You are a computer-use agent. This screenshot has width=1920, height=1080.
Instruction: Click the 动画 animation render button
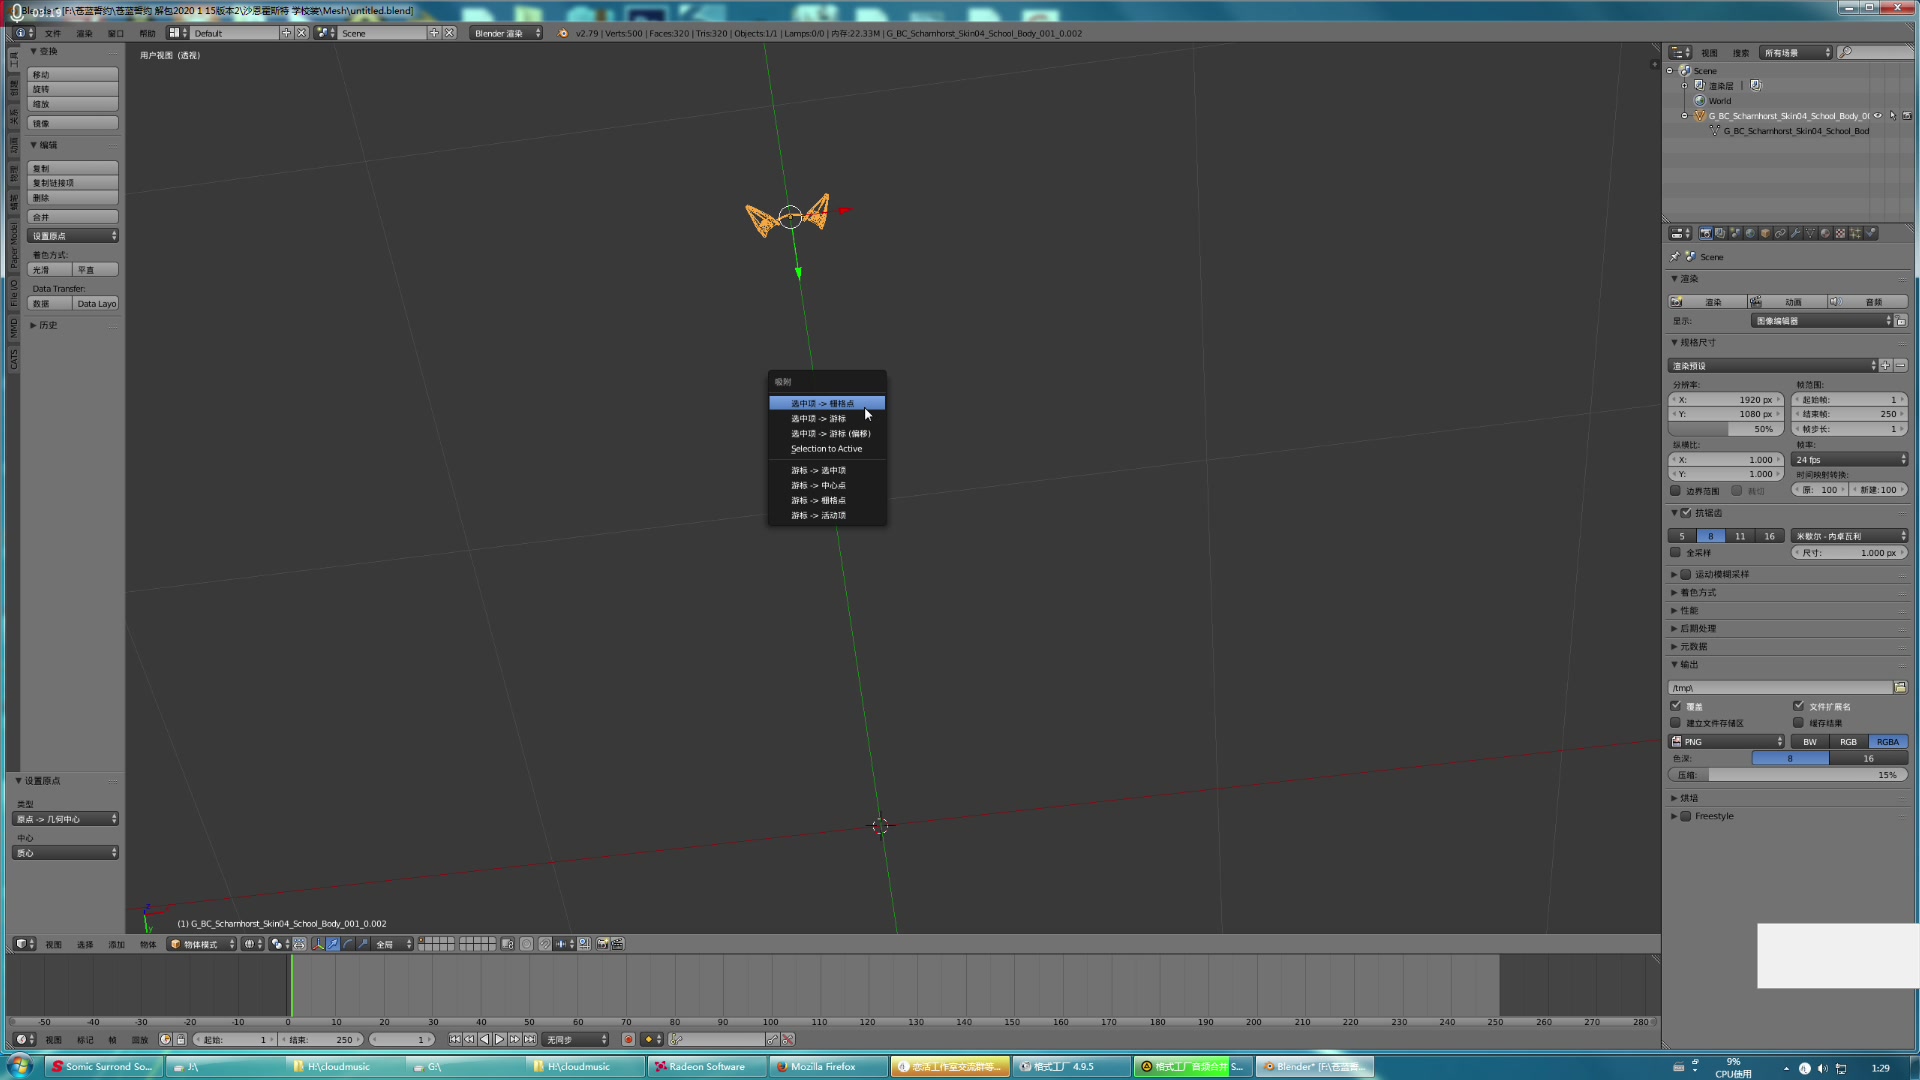[x=1787, y=302]
